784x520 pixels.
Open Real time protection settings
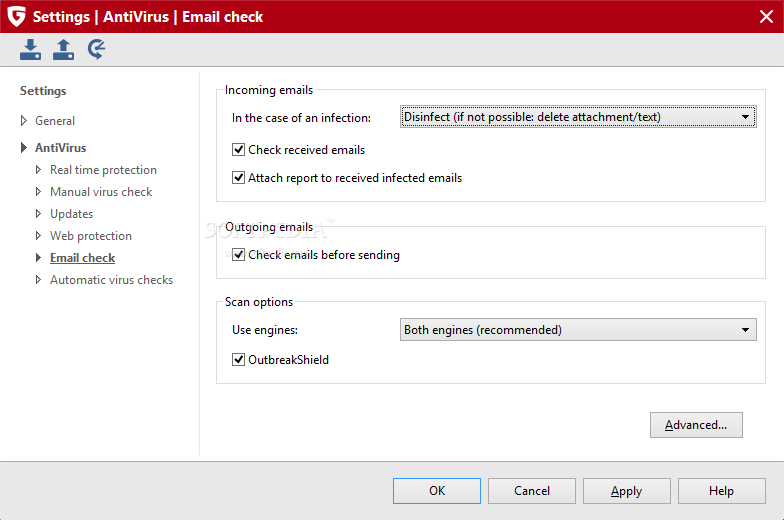point(104,170)
